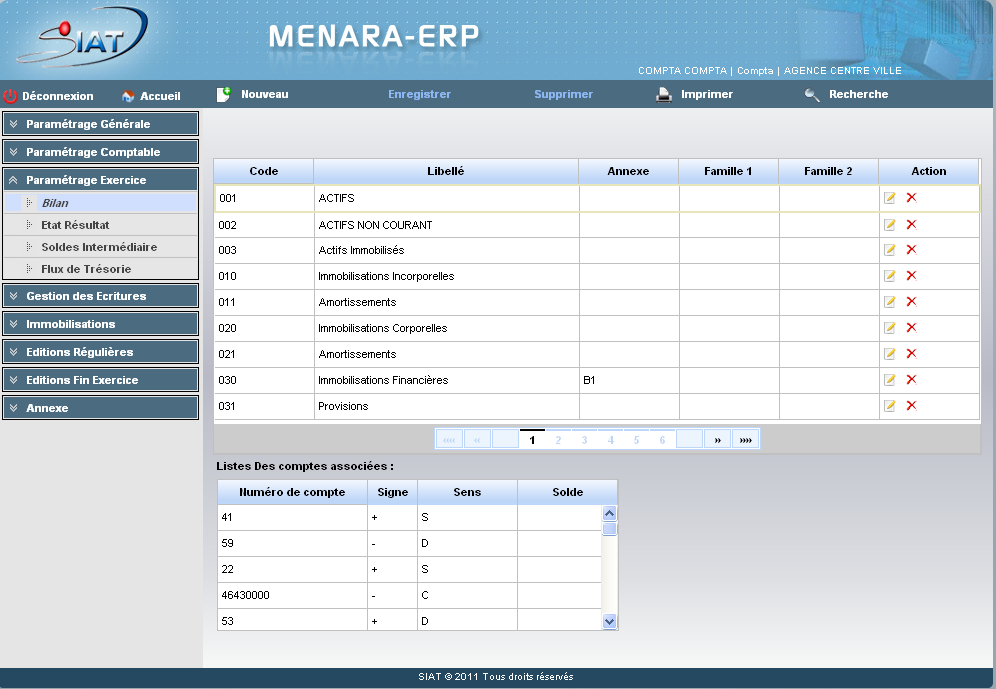Go to page 3 of the table
The height and width of the screenshot is (689, 996).
point(584,440)
